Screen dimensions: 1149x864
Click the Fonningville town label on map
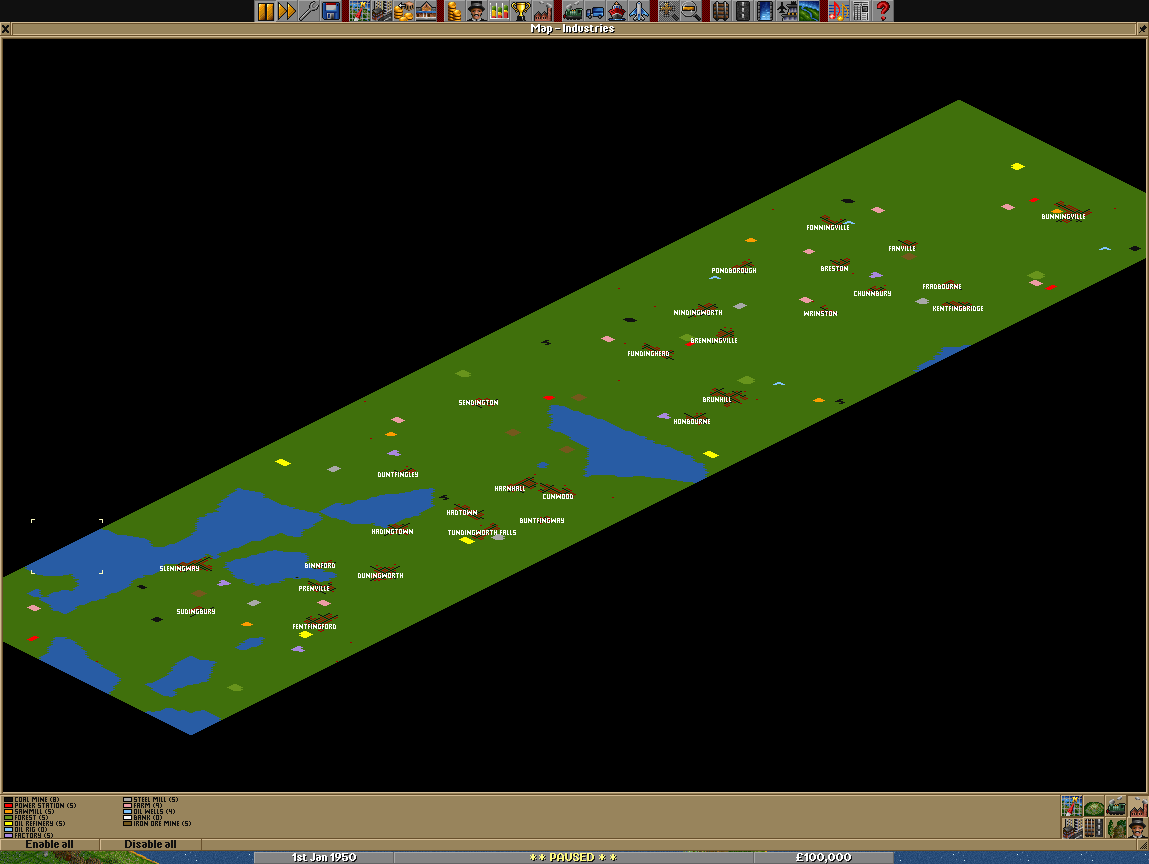(x=828, y=227)
